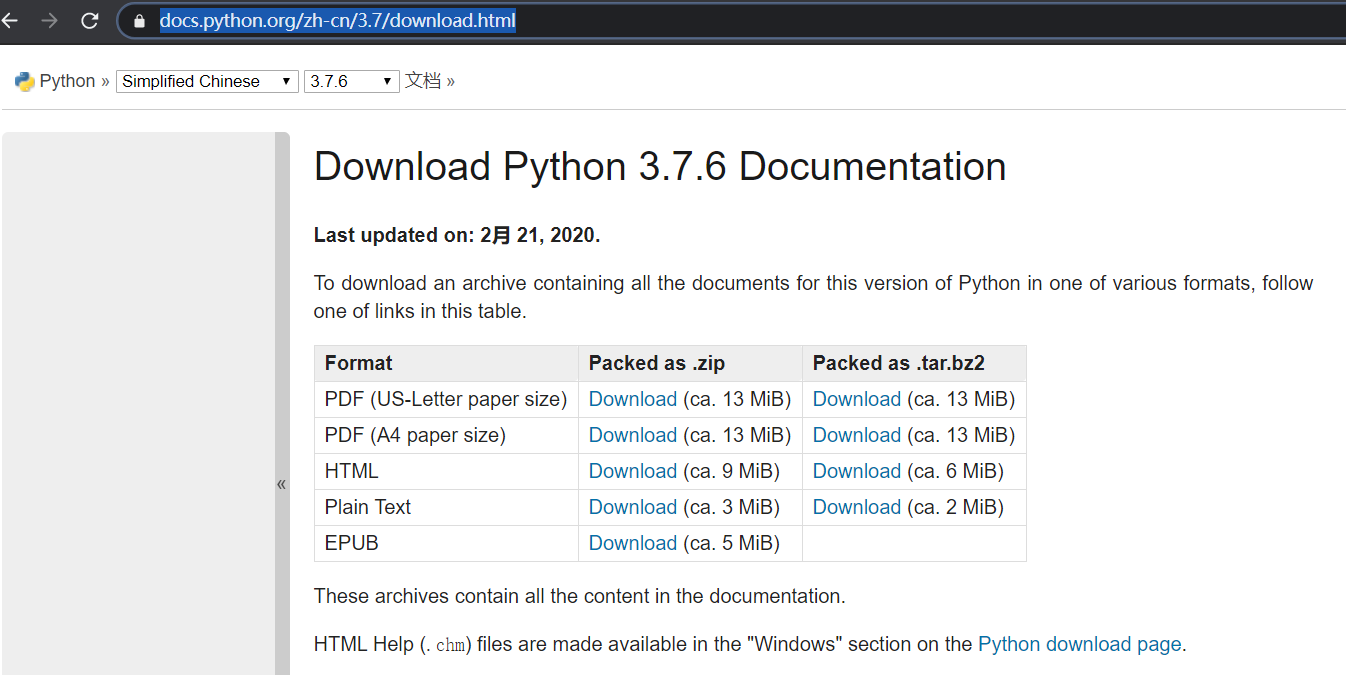Click the padlock site security icon

click(139, 21)
